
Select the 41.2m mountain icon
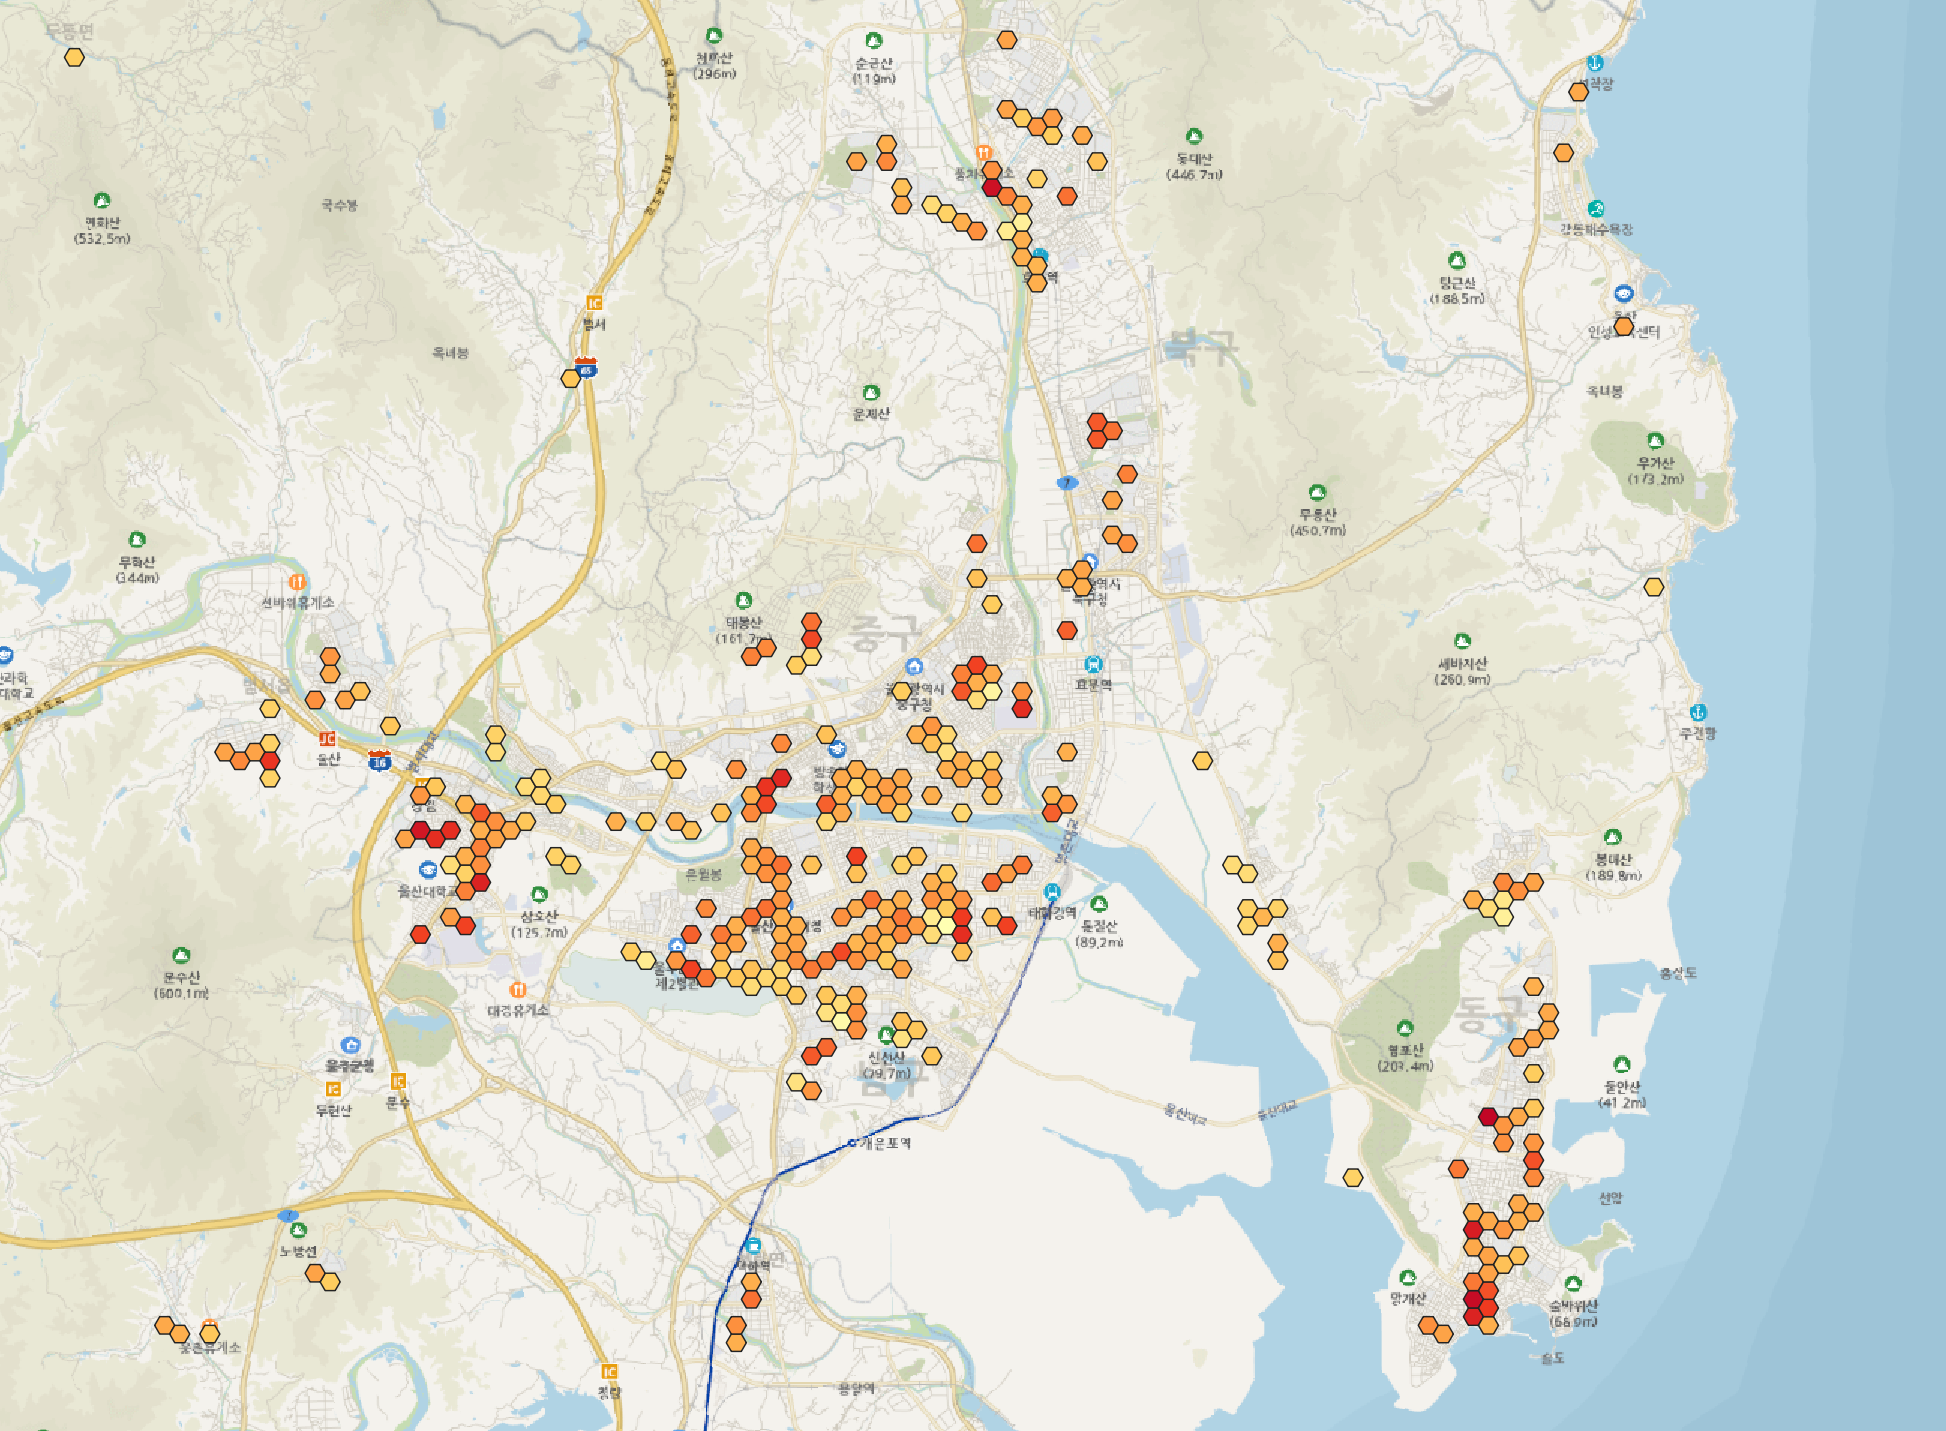tap(1622, 1064)
